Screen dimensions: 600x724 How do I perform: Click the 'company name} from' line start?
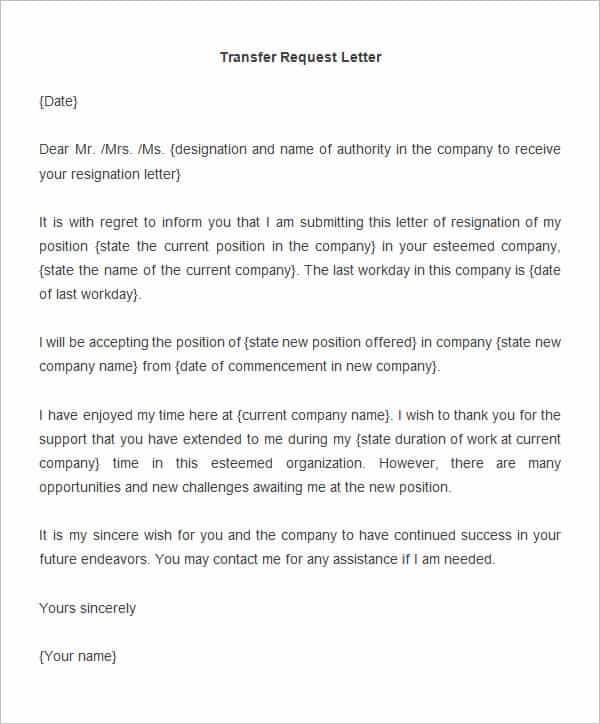[x=105, y=367]
